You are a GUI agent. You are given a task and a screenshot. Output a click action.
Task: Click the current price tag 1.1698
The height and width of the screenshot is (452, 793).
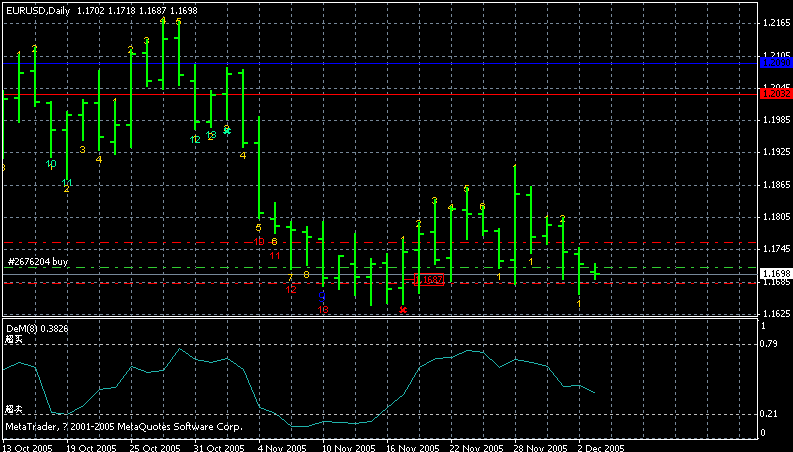776,274
